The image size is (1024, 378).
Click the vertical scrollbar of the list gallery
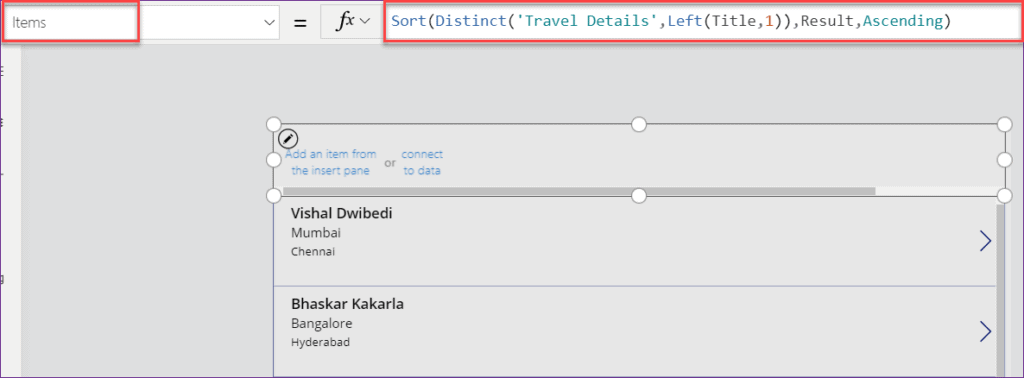click(x=1000, y=290)
